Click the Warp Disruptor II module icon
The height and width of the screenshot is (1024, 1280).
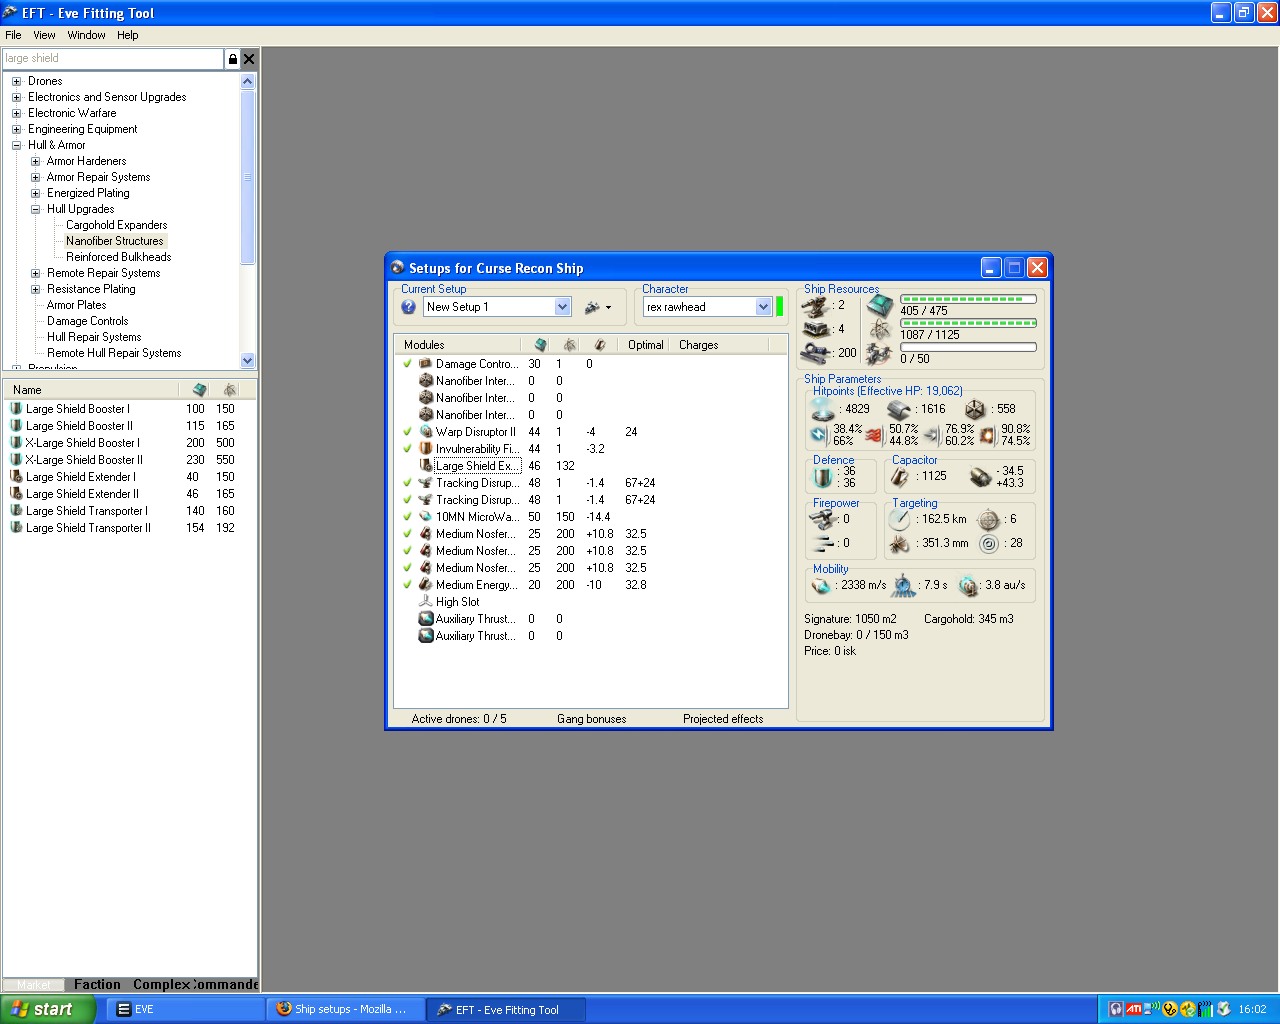(x=426, y=432)
